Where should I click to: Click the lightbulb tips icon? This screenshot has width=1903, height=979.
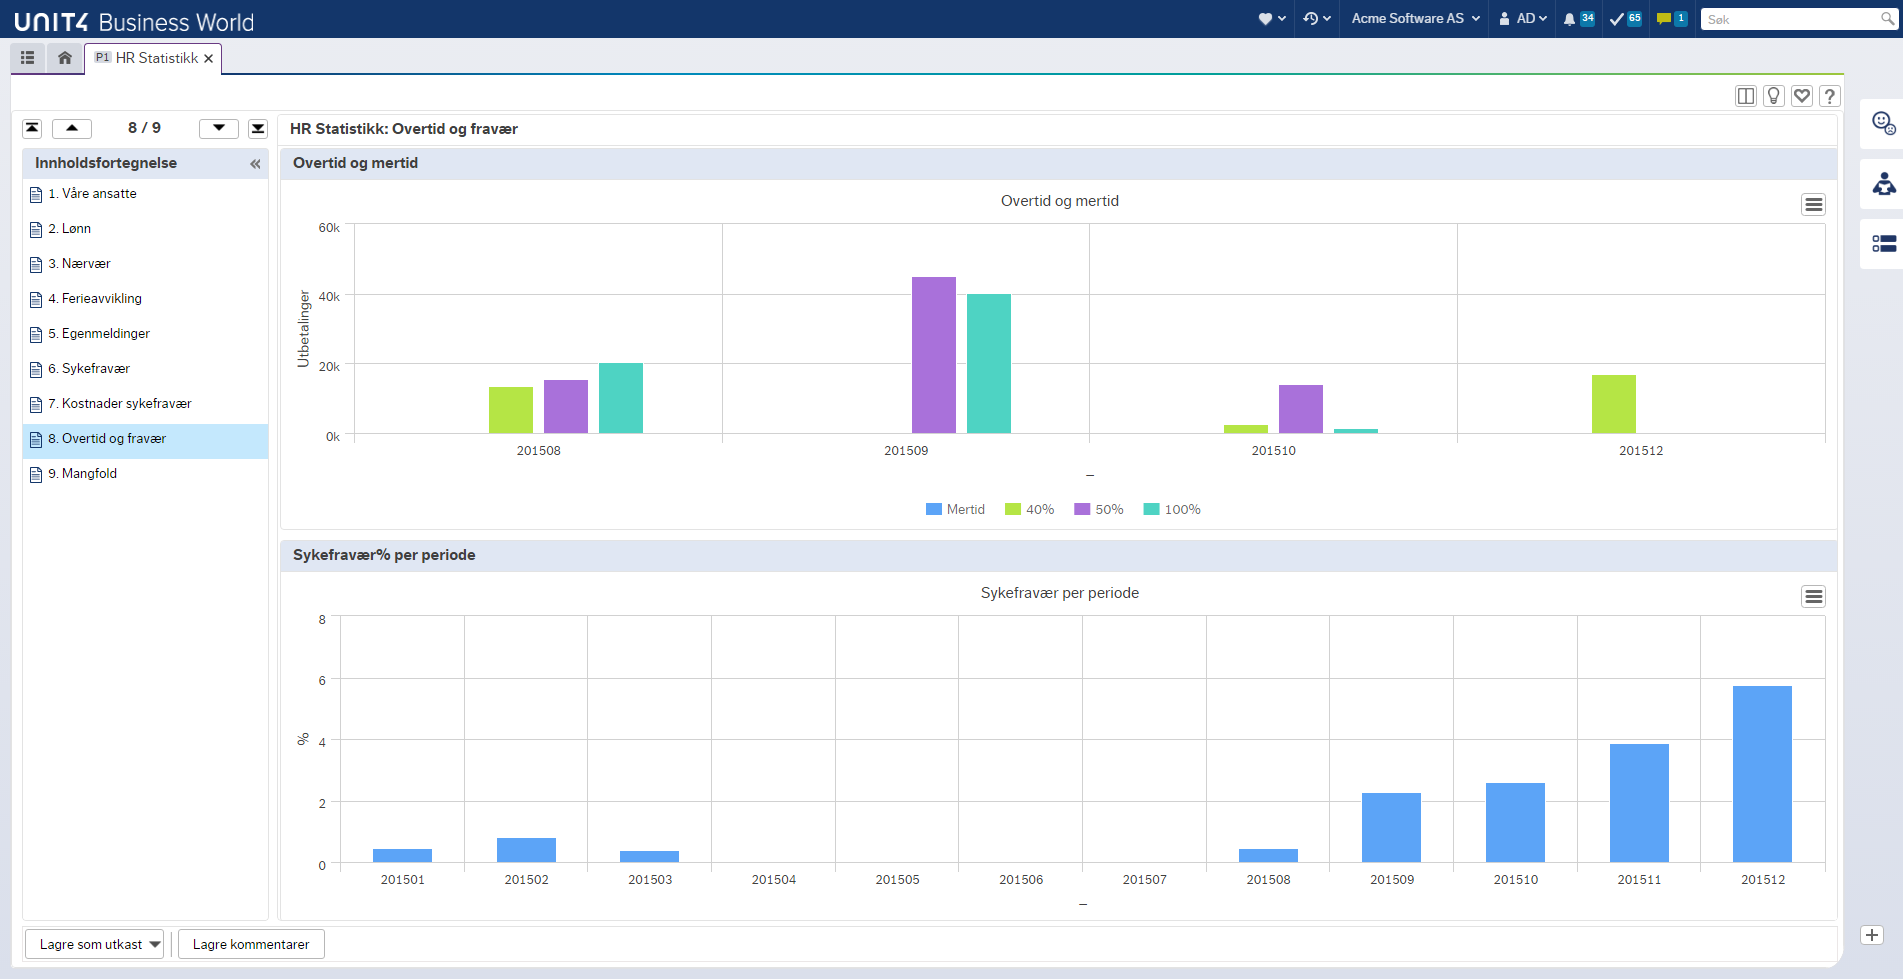point(1774,96)
